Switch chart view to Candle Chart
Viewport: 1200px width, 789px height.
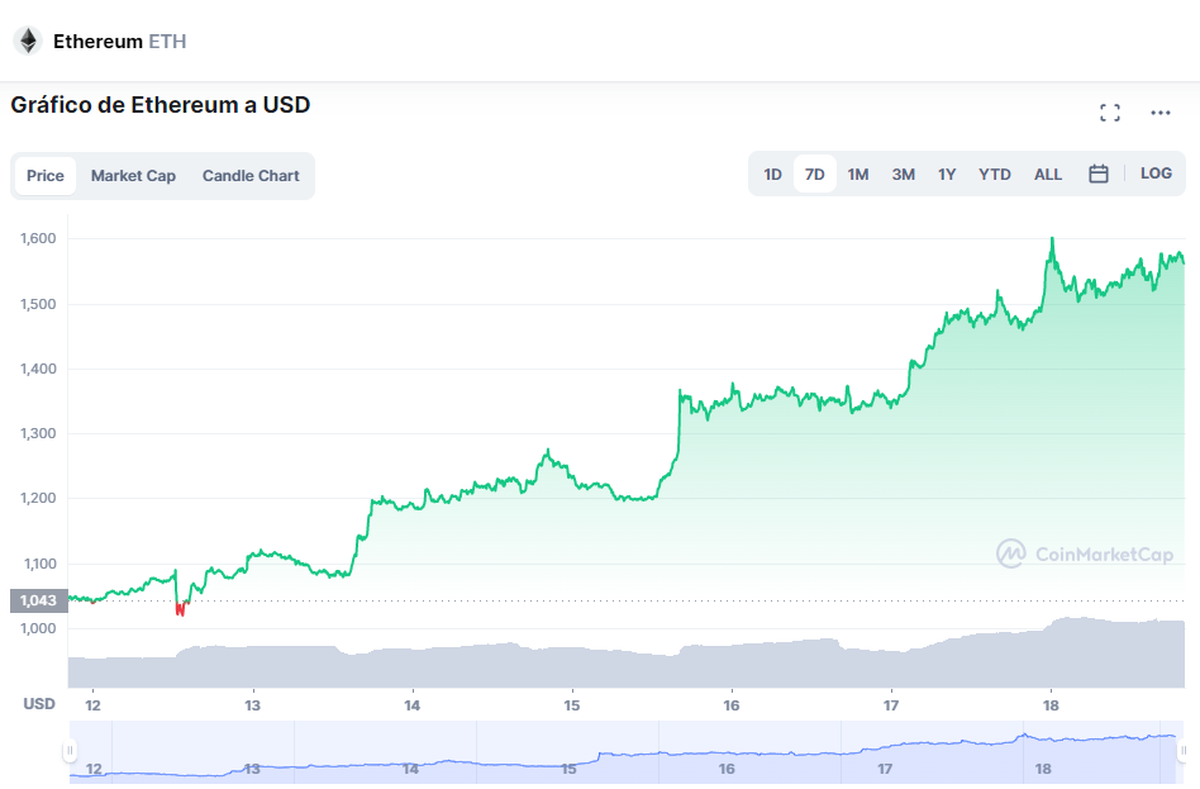(250, 175)
